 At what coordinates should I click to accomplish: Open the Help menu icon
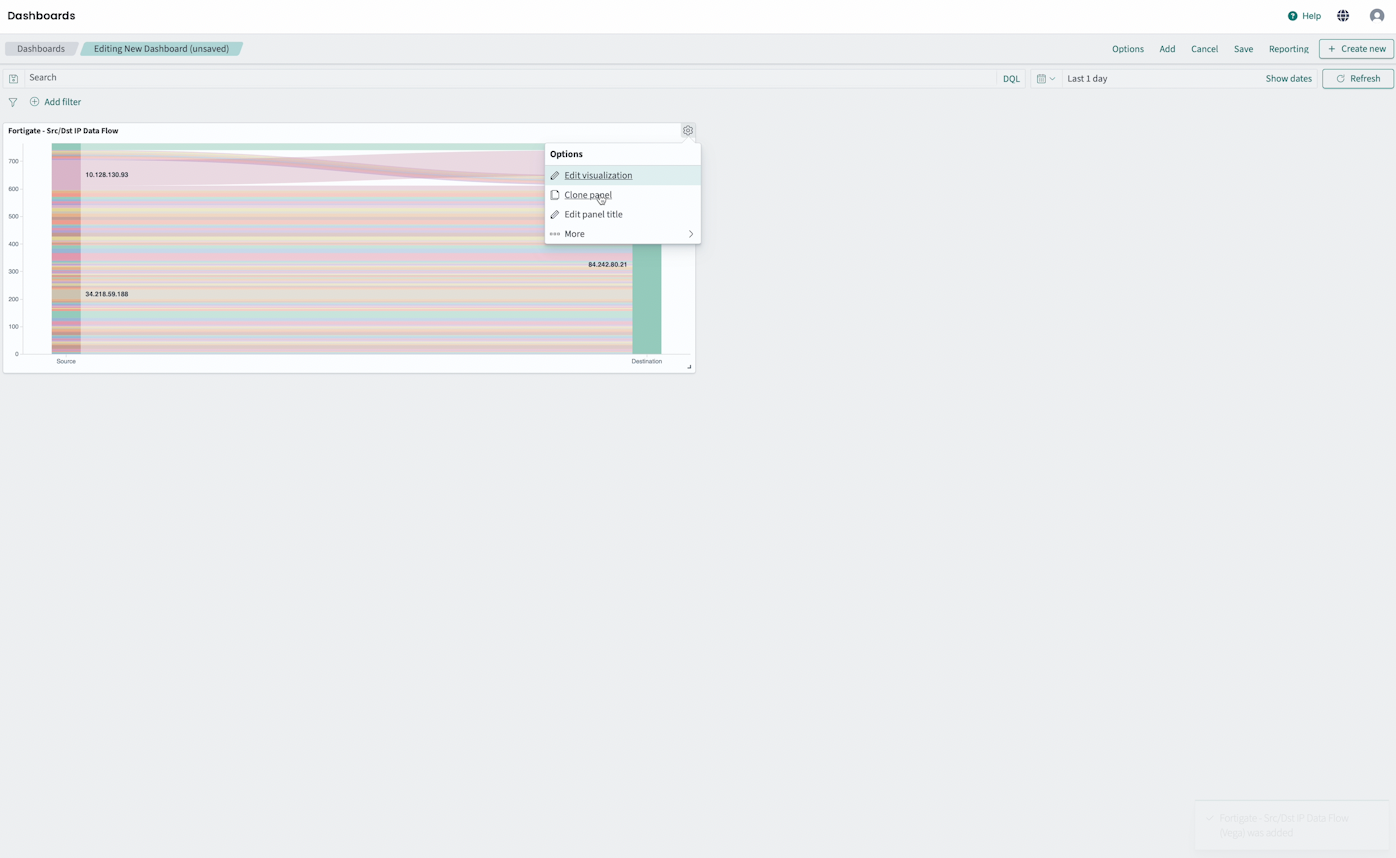point(1292,16)
